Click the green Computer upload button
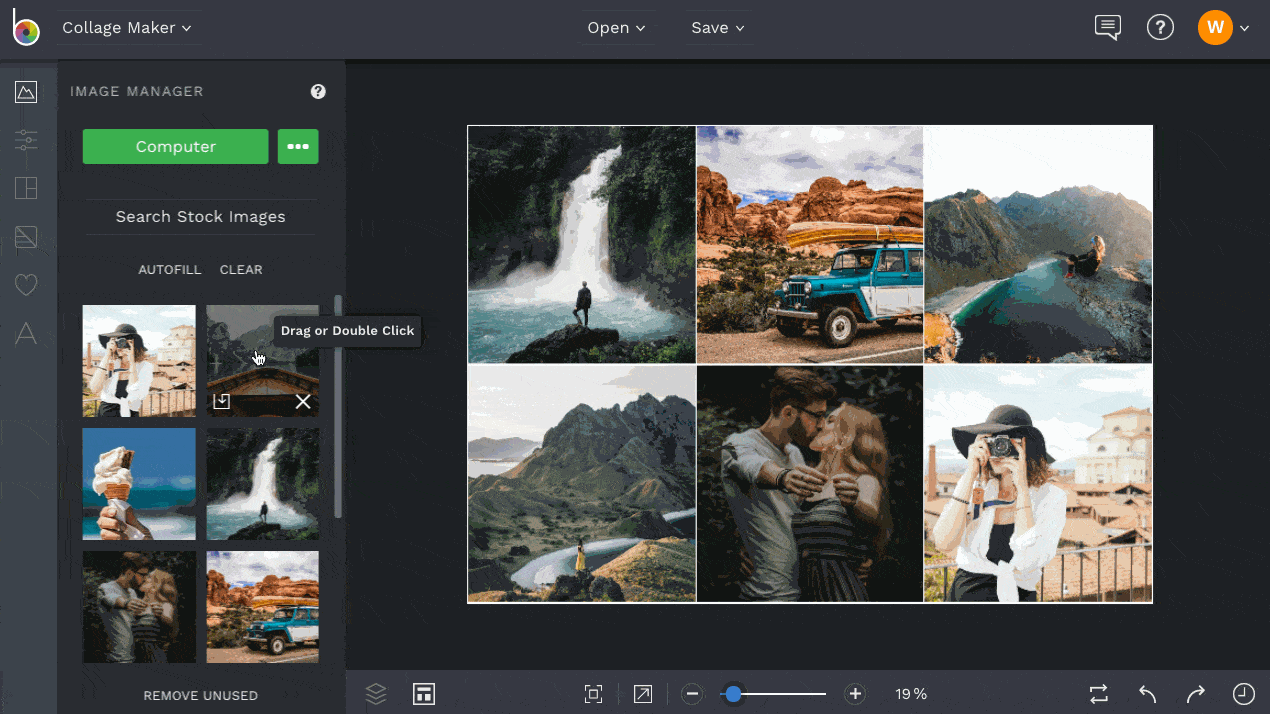The height and width of the screenshot is (714, 1270). [175, 146]
